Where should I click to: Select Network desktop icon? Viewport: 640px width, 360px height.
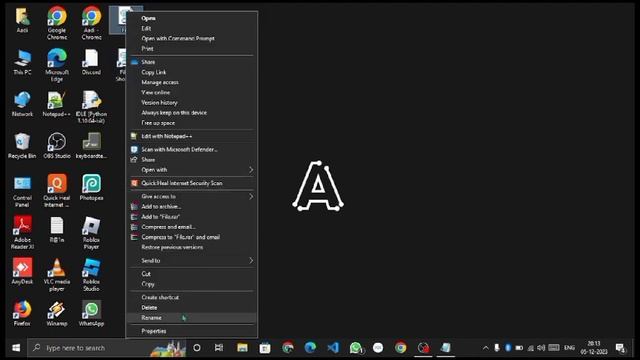coord(22,104)
